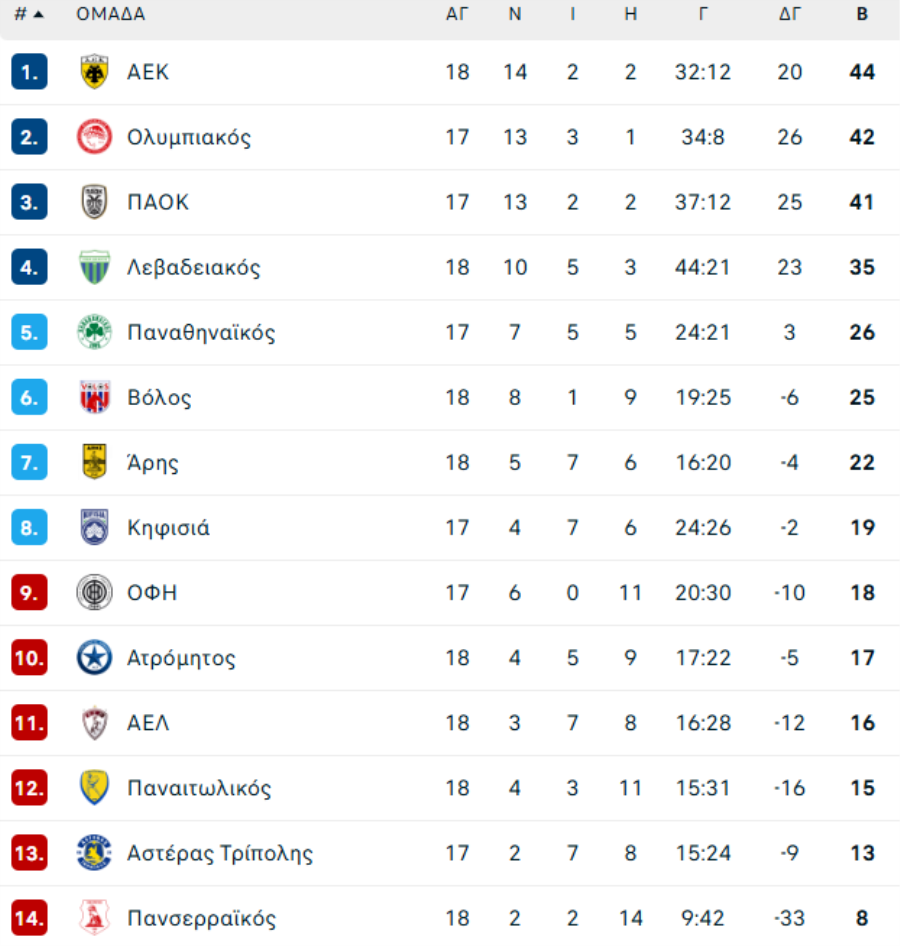Sort by the ΔΓ goal difference header
Image resolution: width=900 pixels, height=946 pixels.
tap(789, 14)
